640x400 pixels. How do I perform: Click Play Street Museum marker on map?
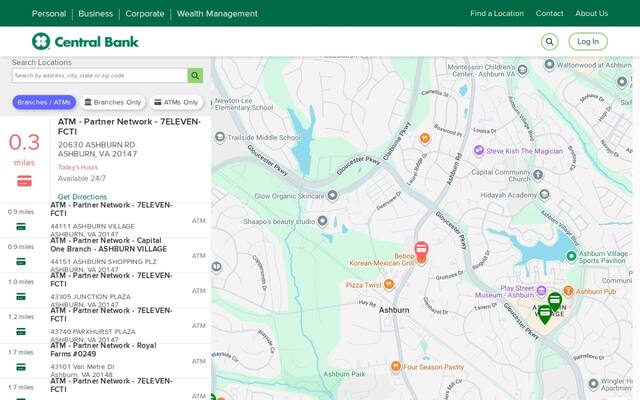coord(541,291)
